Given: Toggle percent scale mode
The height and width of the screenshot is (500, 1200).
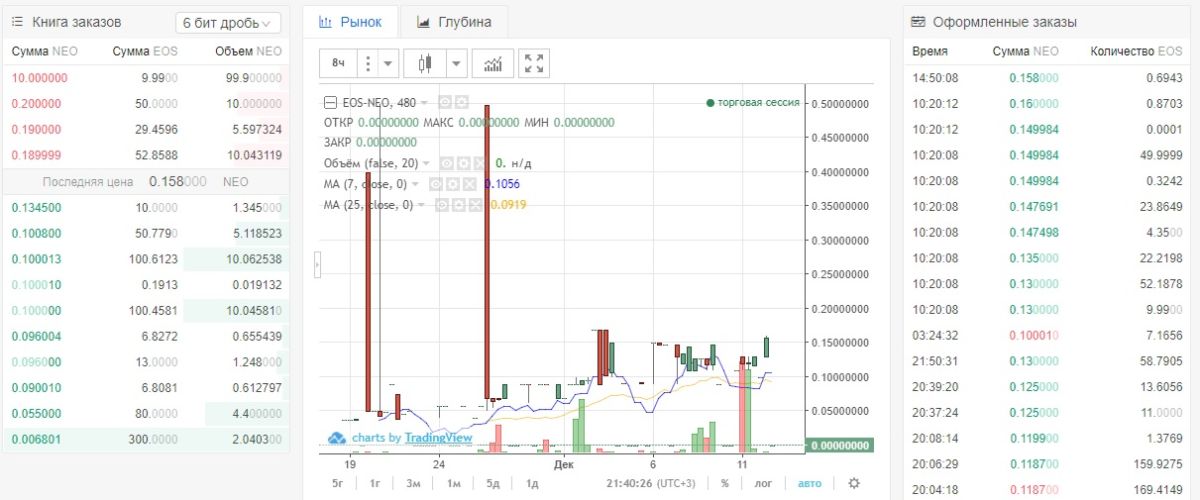Looking at the screenshot, I should 724,483.
